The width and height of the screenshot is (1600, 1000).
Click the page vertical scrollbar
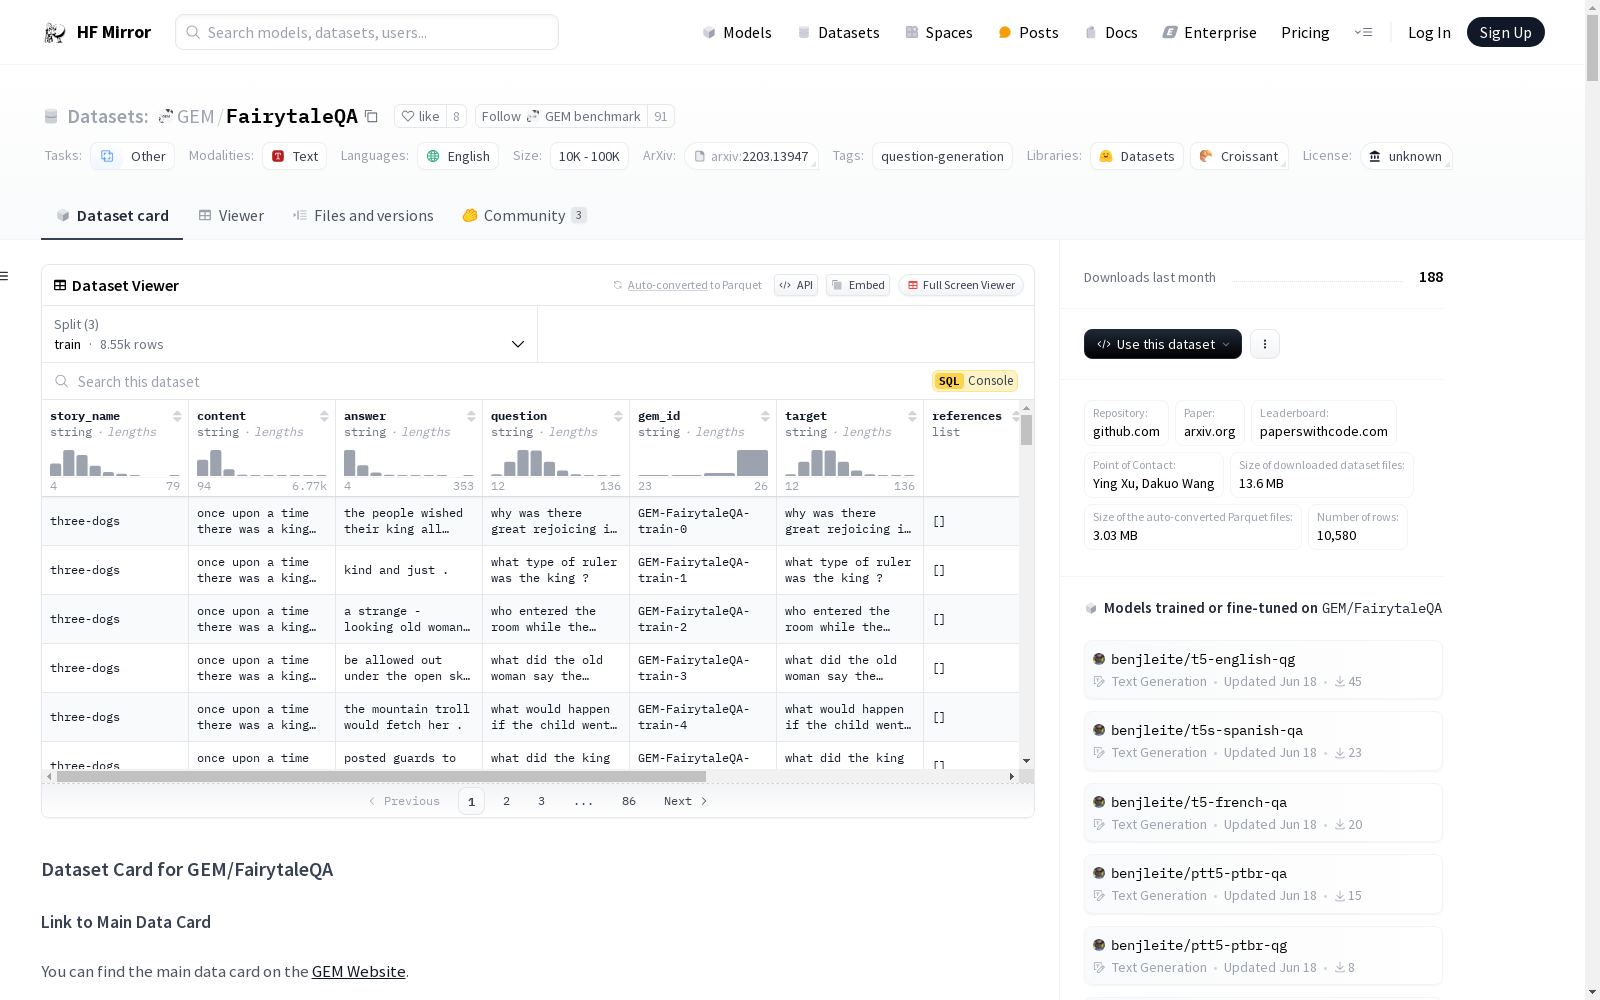[1592, 47]
